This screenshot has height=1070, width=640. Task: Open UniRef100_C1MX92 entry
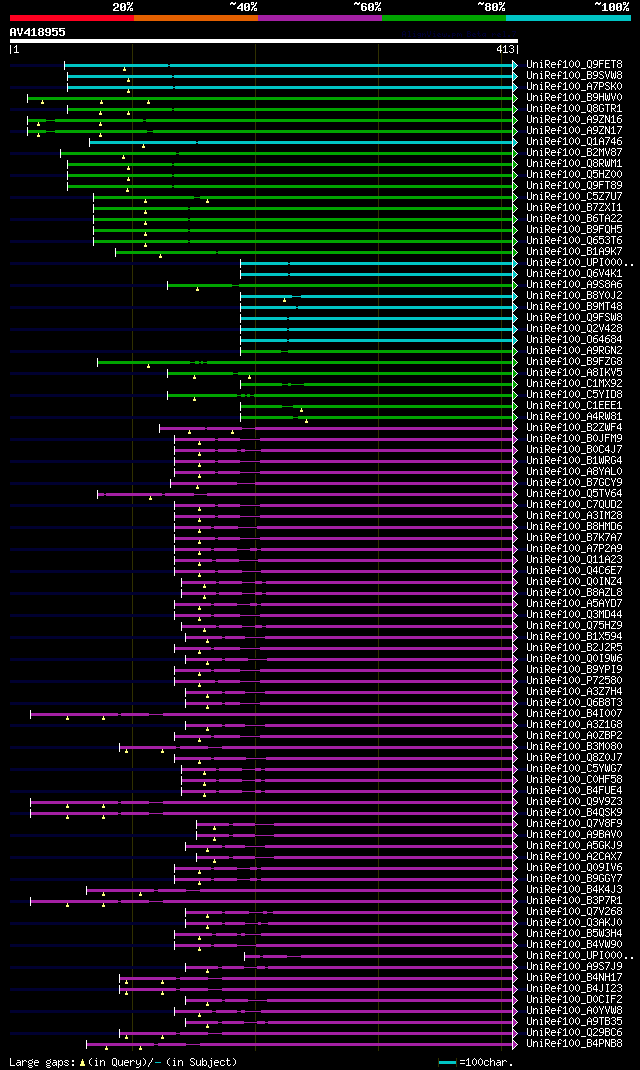[574, 384]
